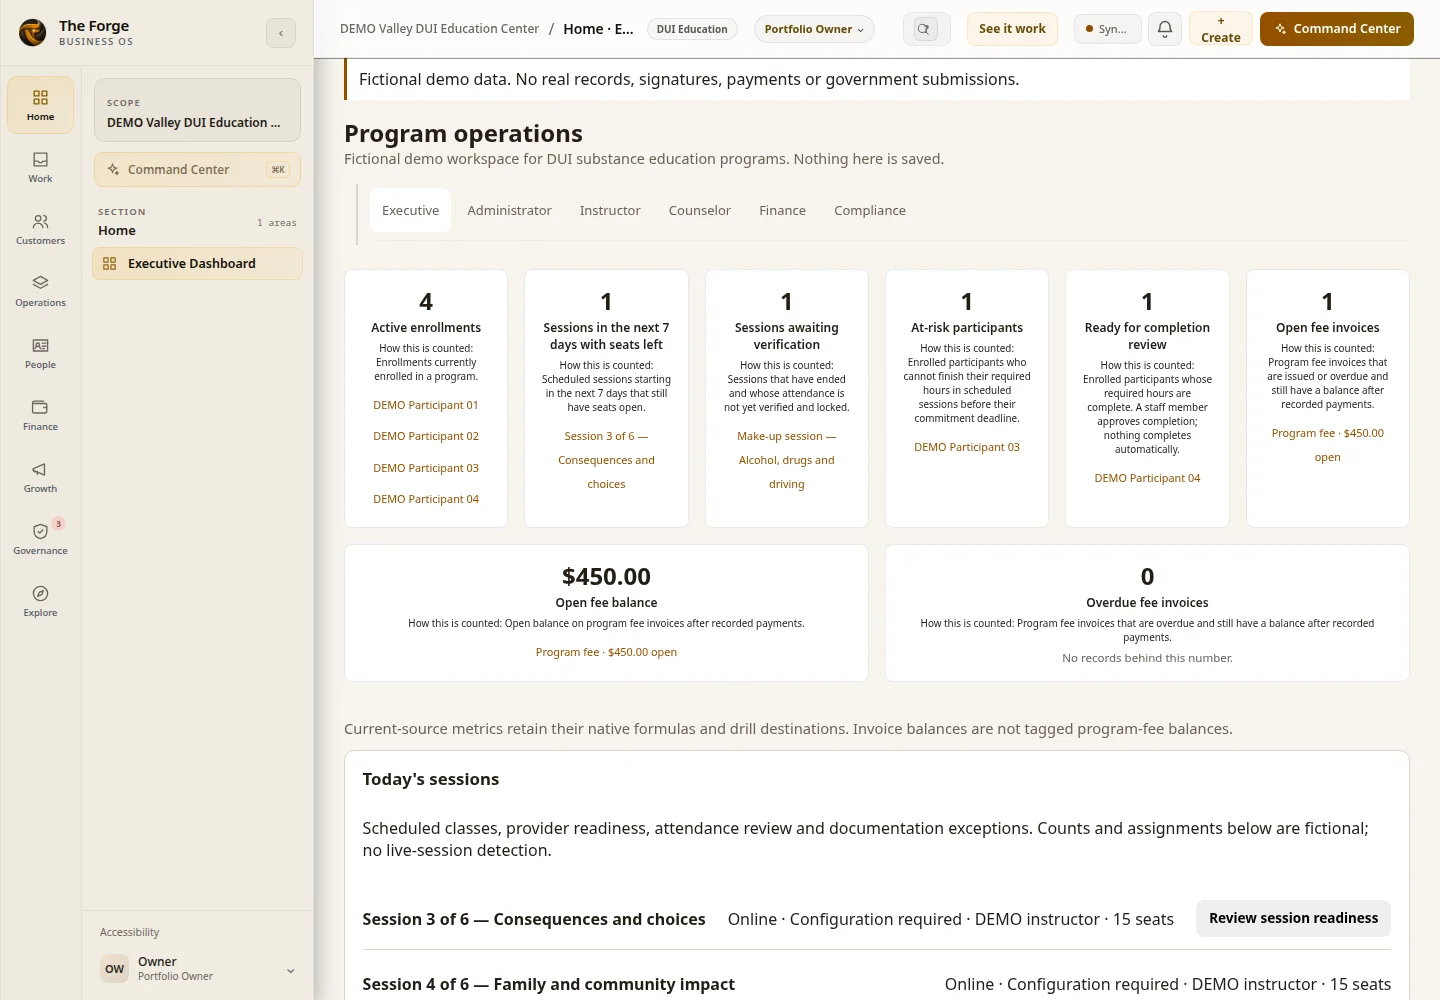This screenshot has width=1440, height=1000.
Task: Switch to the Instructor tab
Action: (x=610, y=210)
